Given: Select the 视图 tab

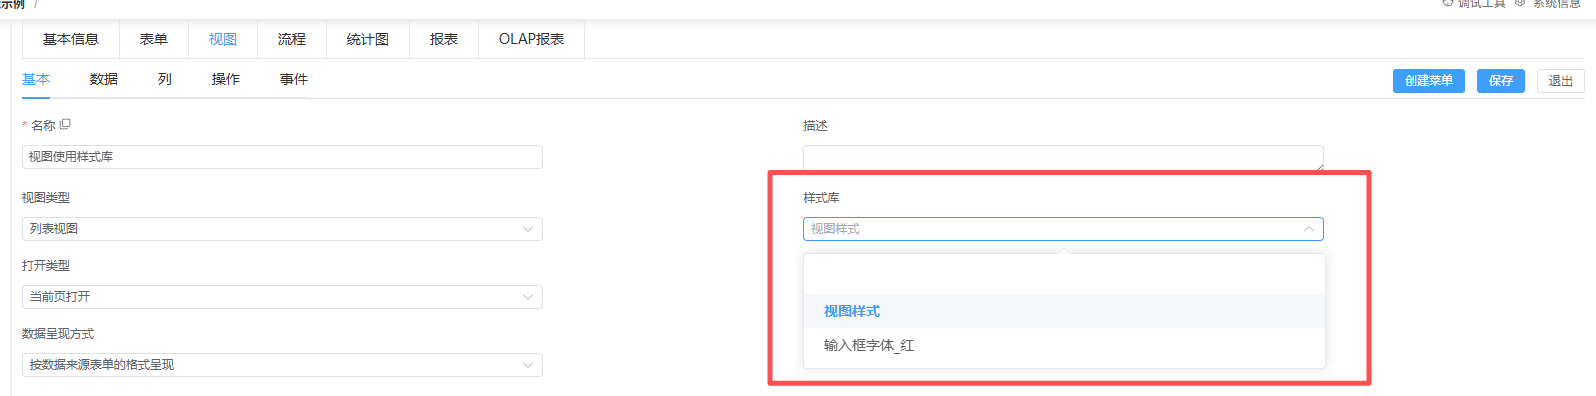Looking at the screenshot, I should pyautogui.click(x=223, y=39).
